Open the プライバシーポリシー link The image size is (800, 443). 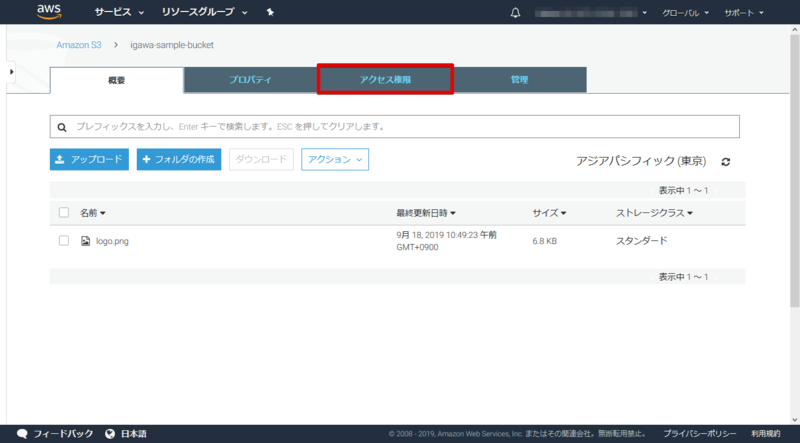700,434
